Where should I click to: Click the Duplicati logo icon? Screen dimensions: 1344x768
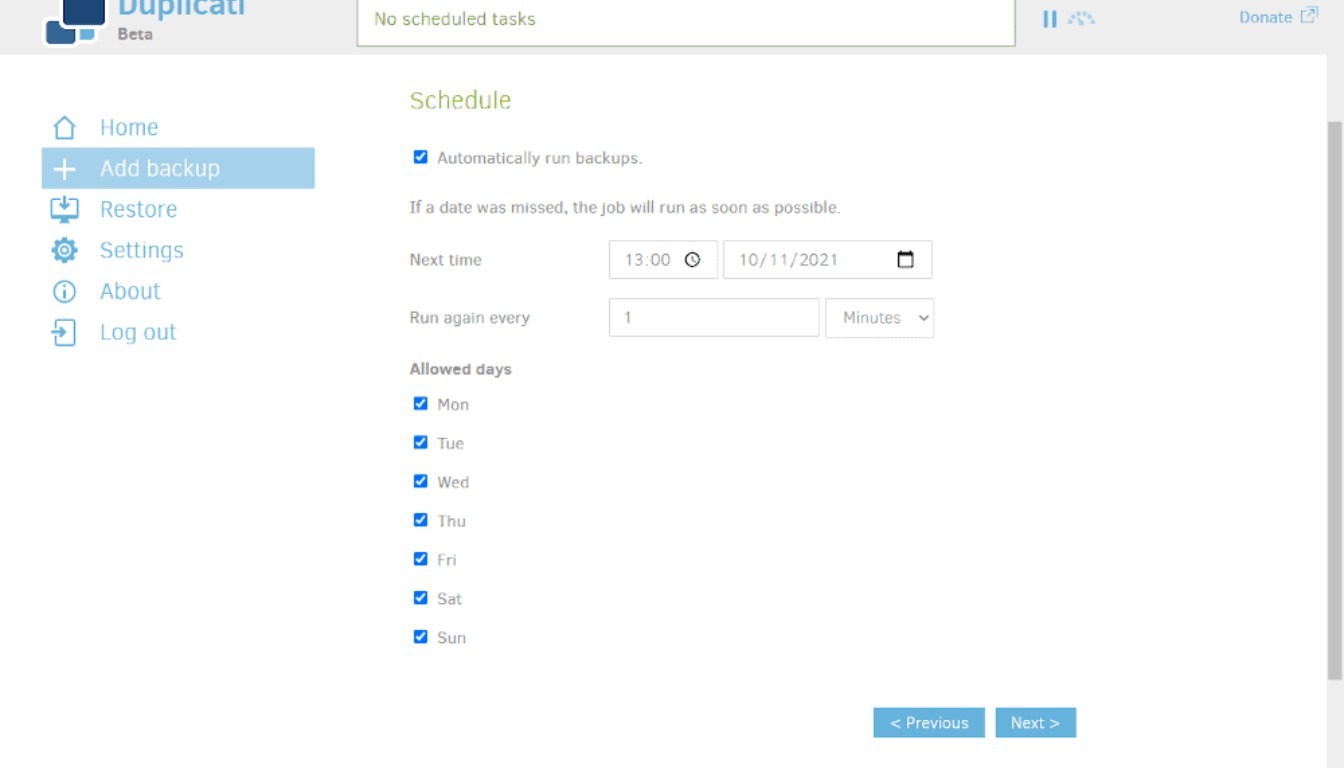point(75,21)
